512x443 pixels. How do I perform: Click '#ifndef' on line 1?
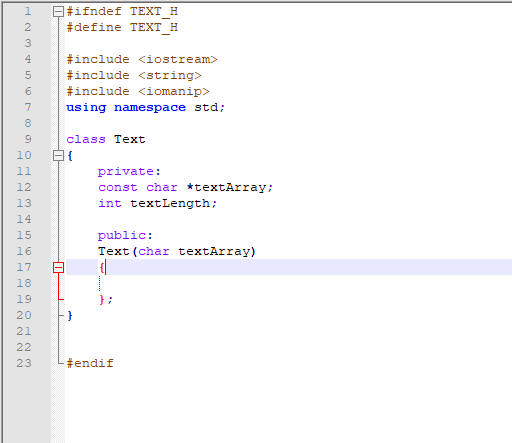click(x=94, y=12)
